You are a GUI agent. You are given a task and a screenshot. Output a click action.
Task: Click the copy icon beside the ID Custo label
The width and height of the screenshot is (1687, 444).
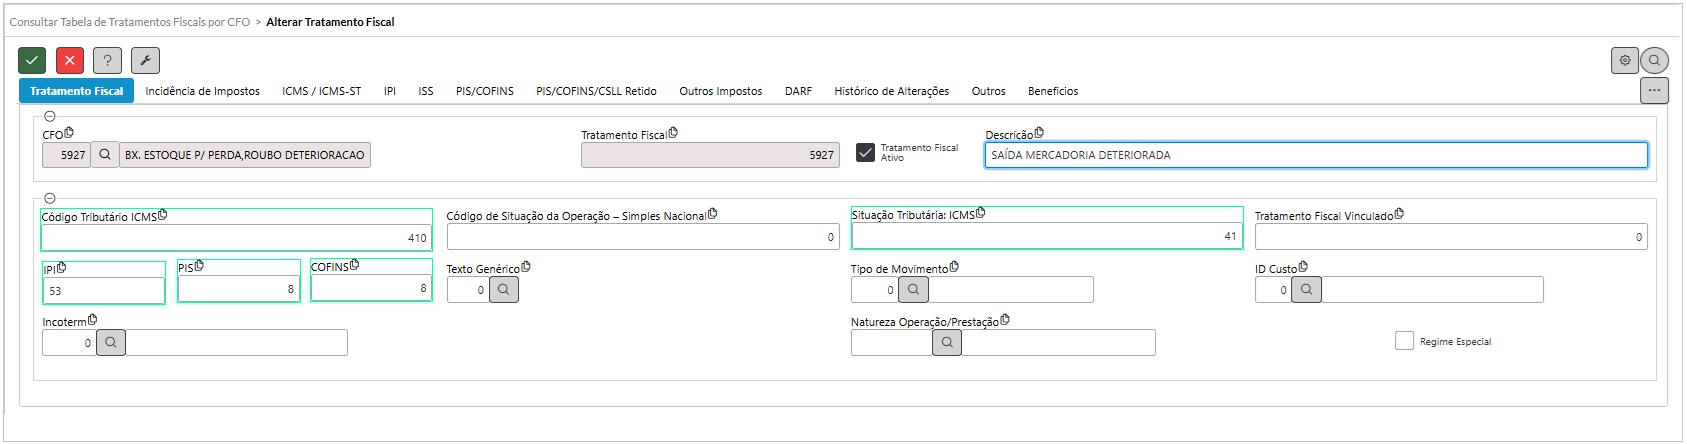[x=1303, y=267]
